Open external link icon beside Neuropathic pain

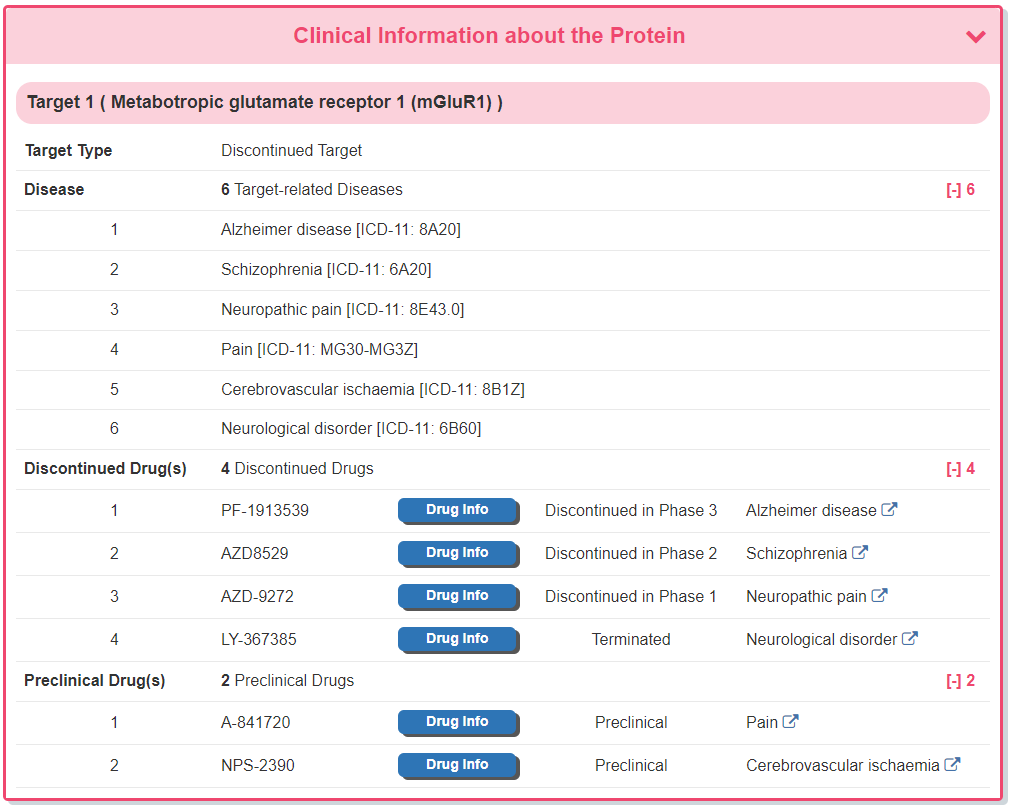coord(879,596)
